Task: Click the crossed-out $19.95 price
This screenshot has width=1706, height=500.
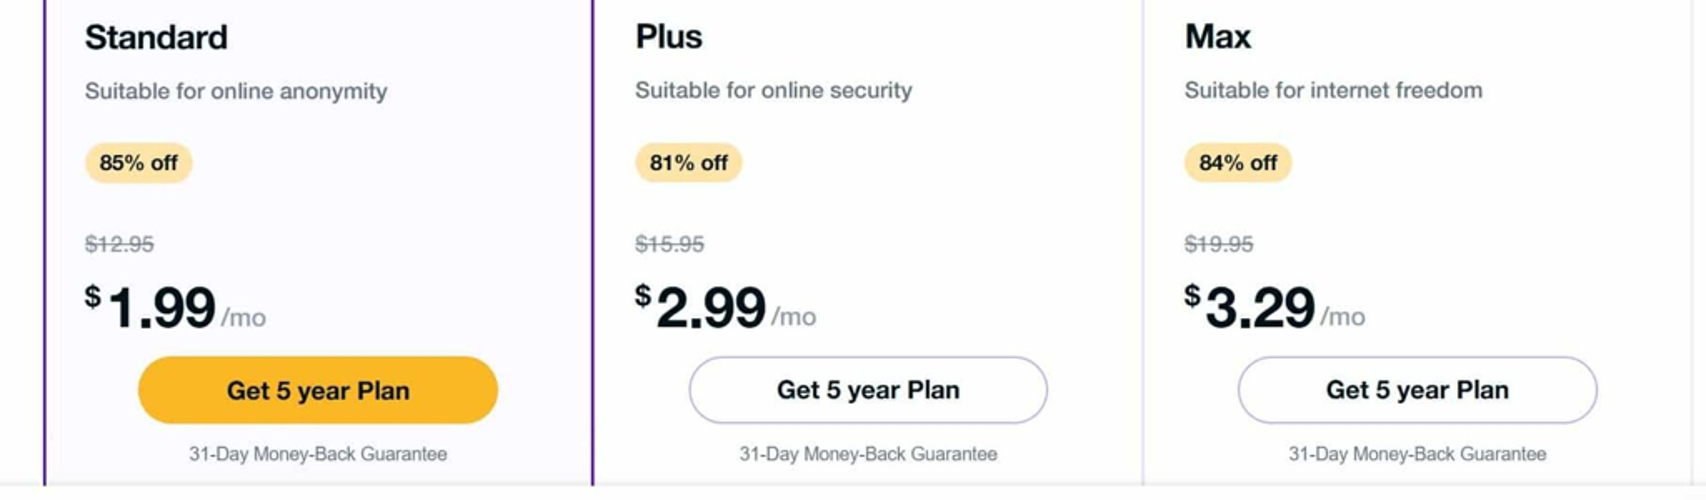Action: [1218, 244]
